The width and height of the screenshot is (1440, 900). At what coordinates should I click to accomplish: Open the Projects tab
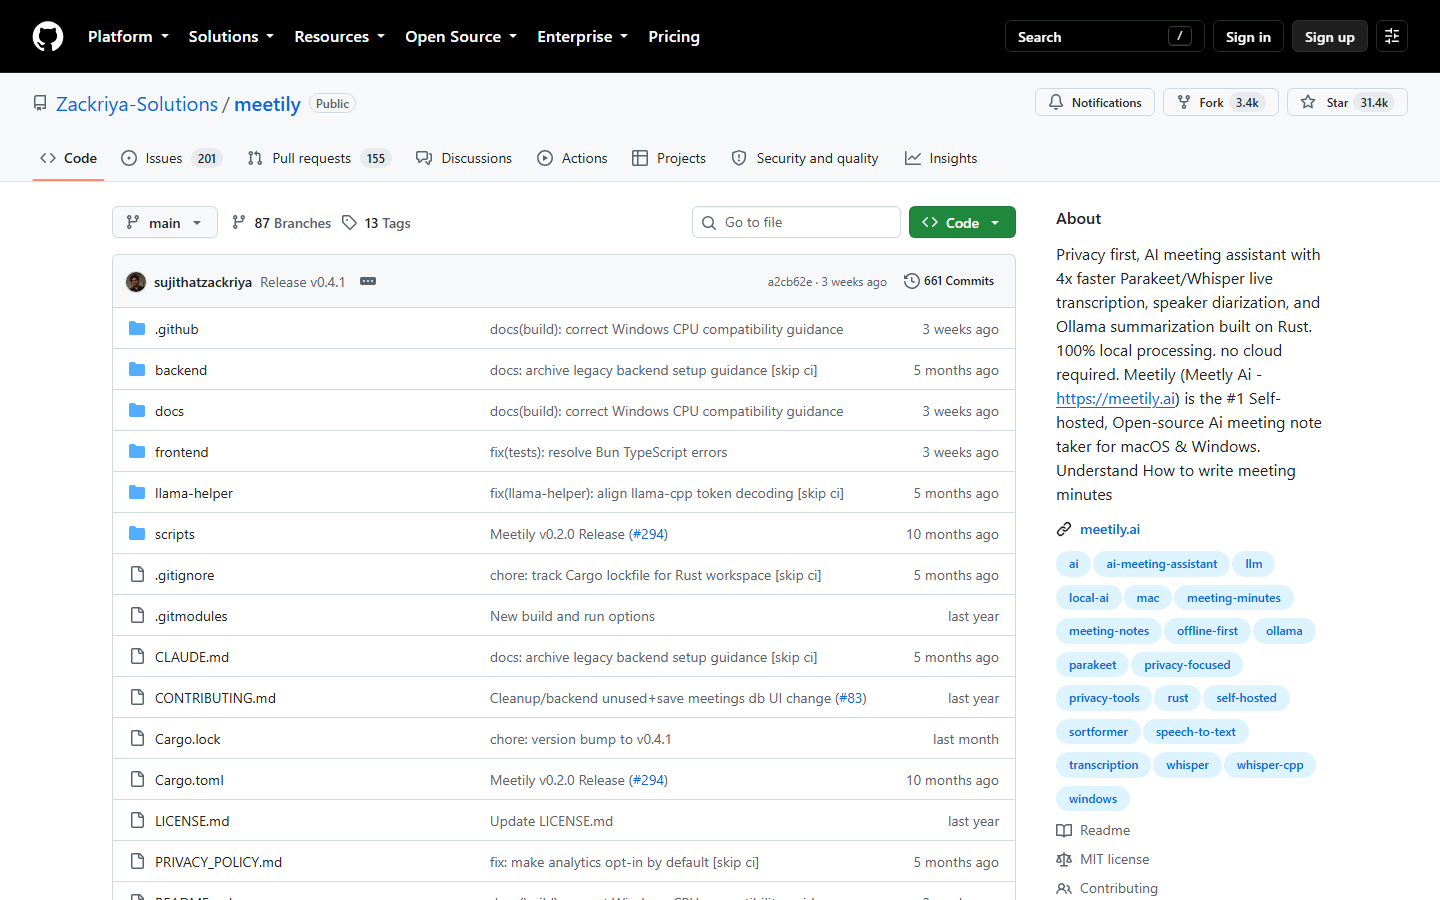pyautogui.click(x=669, y=158)
